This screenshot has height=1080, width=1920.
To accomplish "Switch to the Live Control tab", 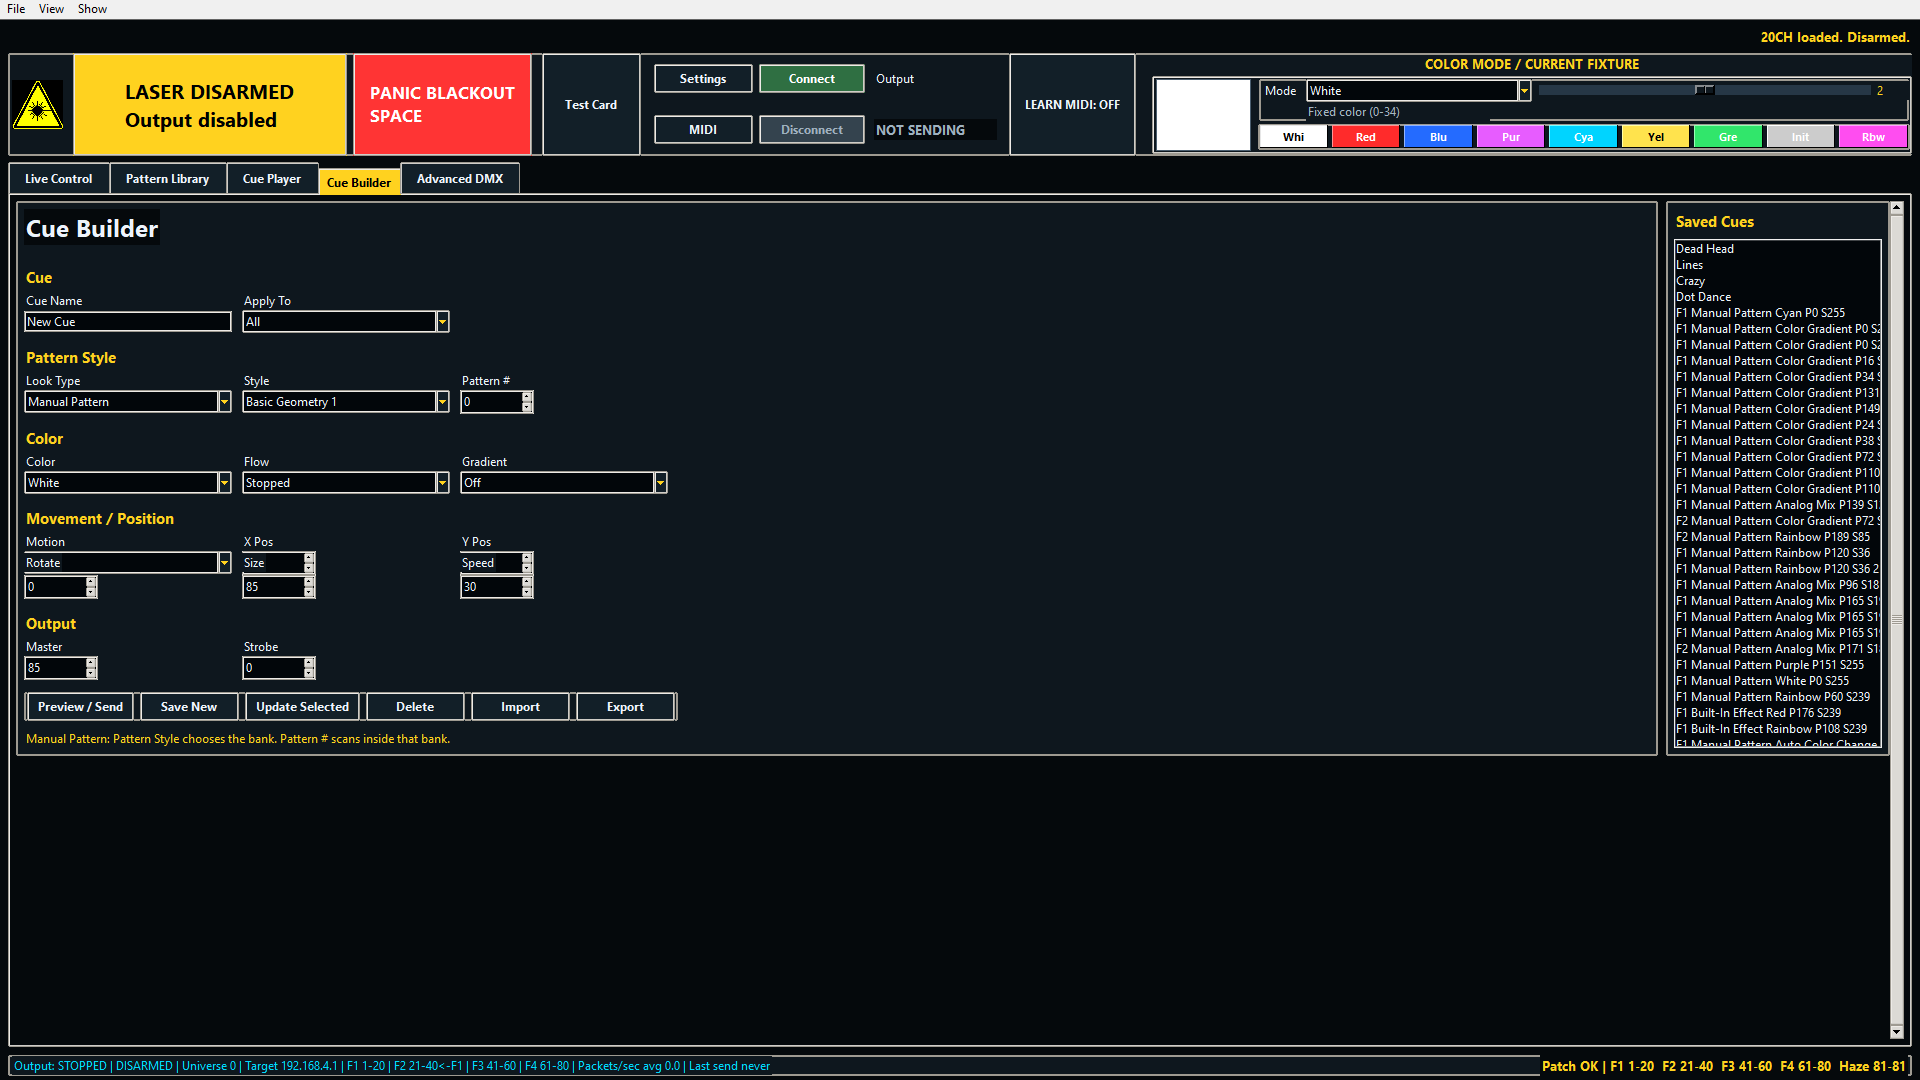I will pos(59,179).
